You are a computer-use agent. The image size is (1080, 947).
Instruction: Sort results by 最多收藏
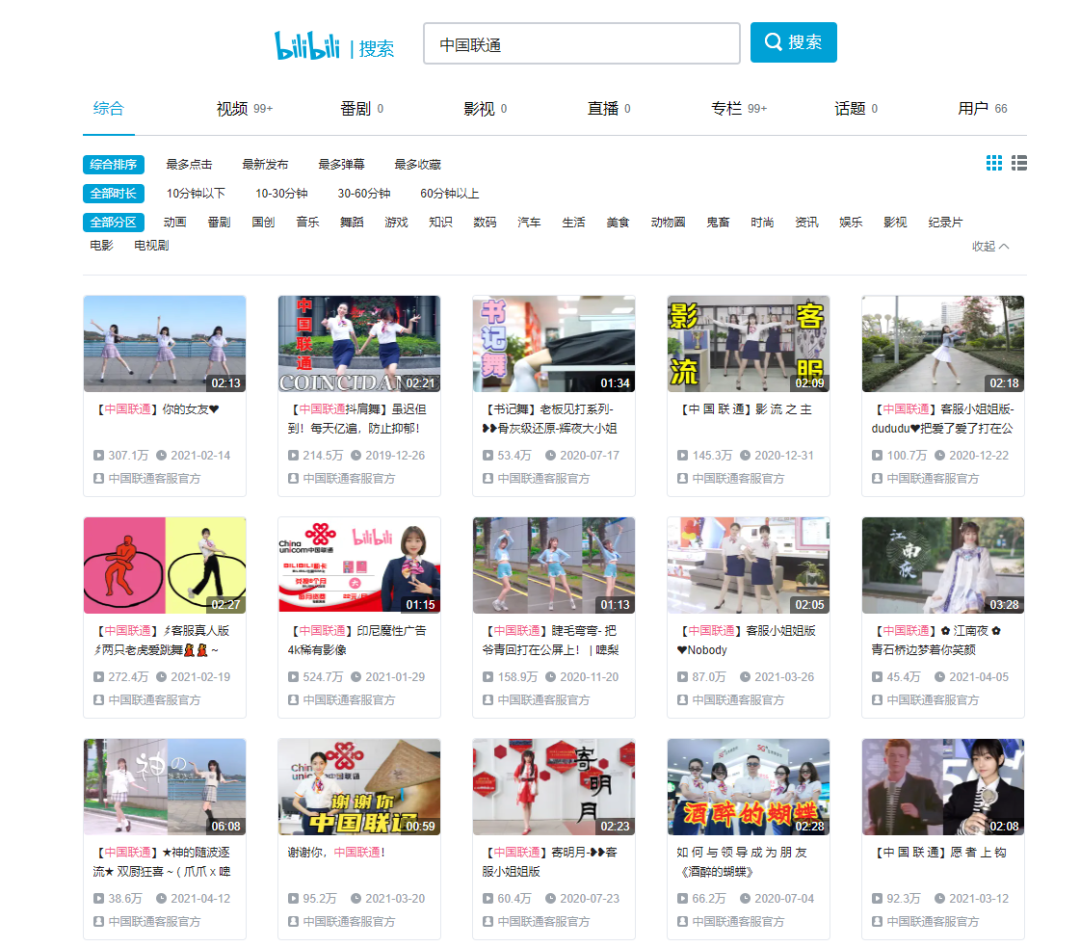click(417, 165)
